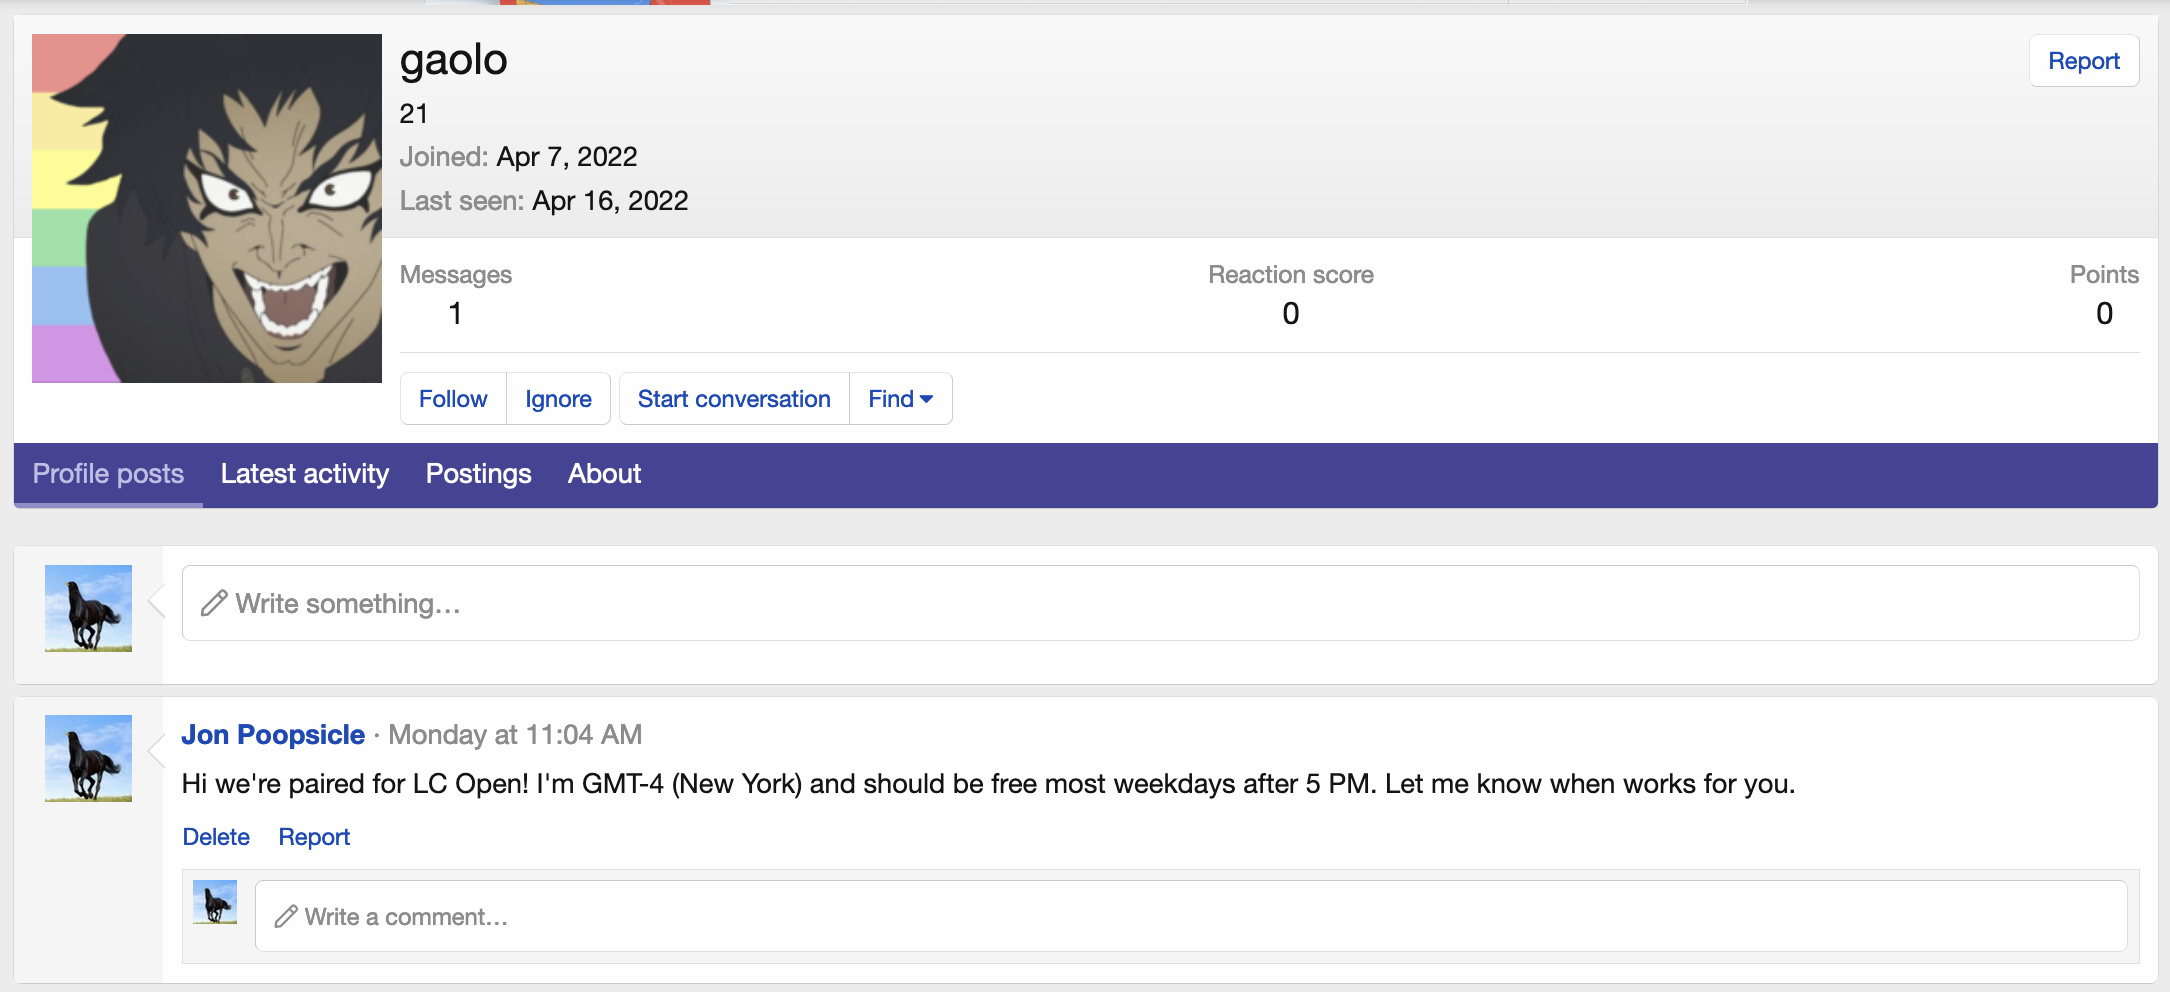Expand the Find dropdown menu
This screenshot has height=992, width=2170.
coord(900,399)
